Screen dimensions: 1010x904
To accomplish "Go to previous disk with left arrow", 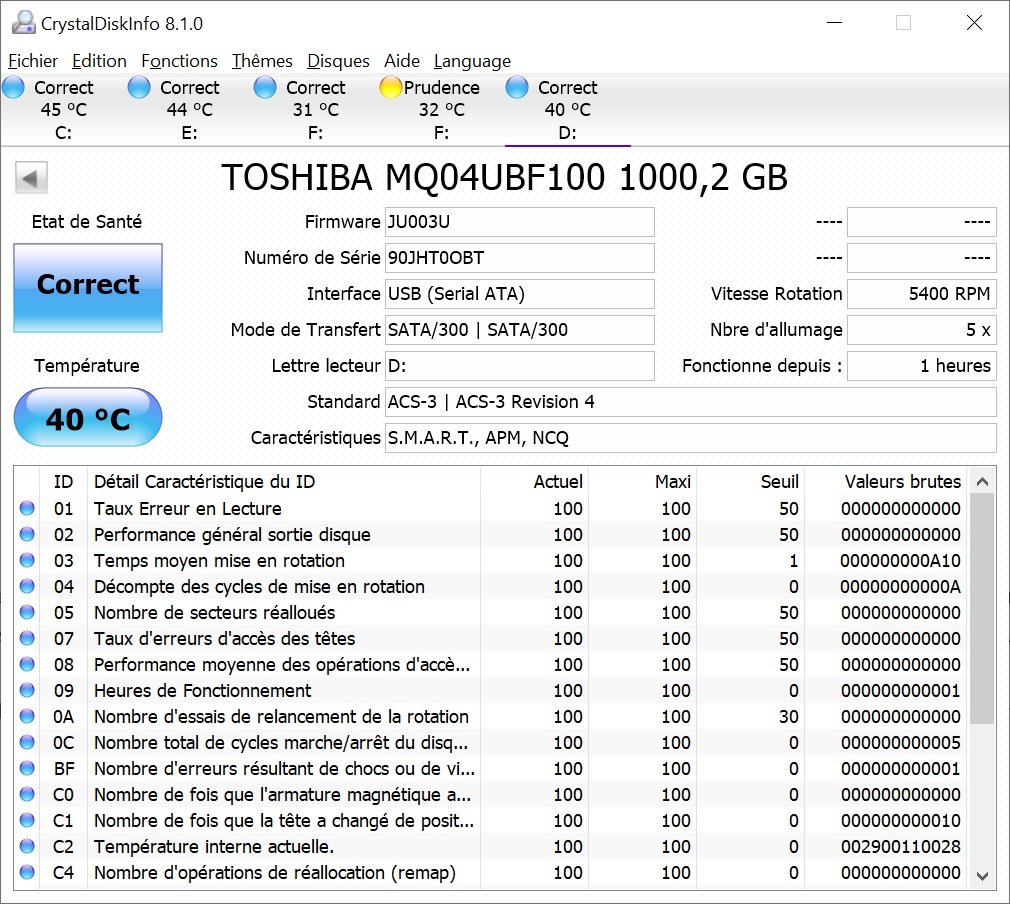I will click(32, 178).
